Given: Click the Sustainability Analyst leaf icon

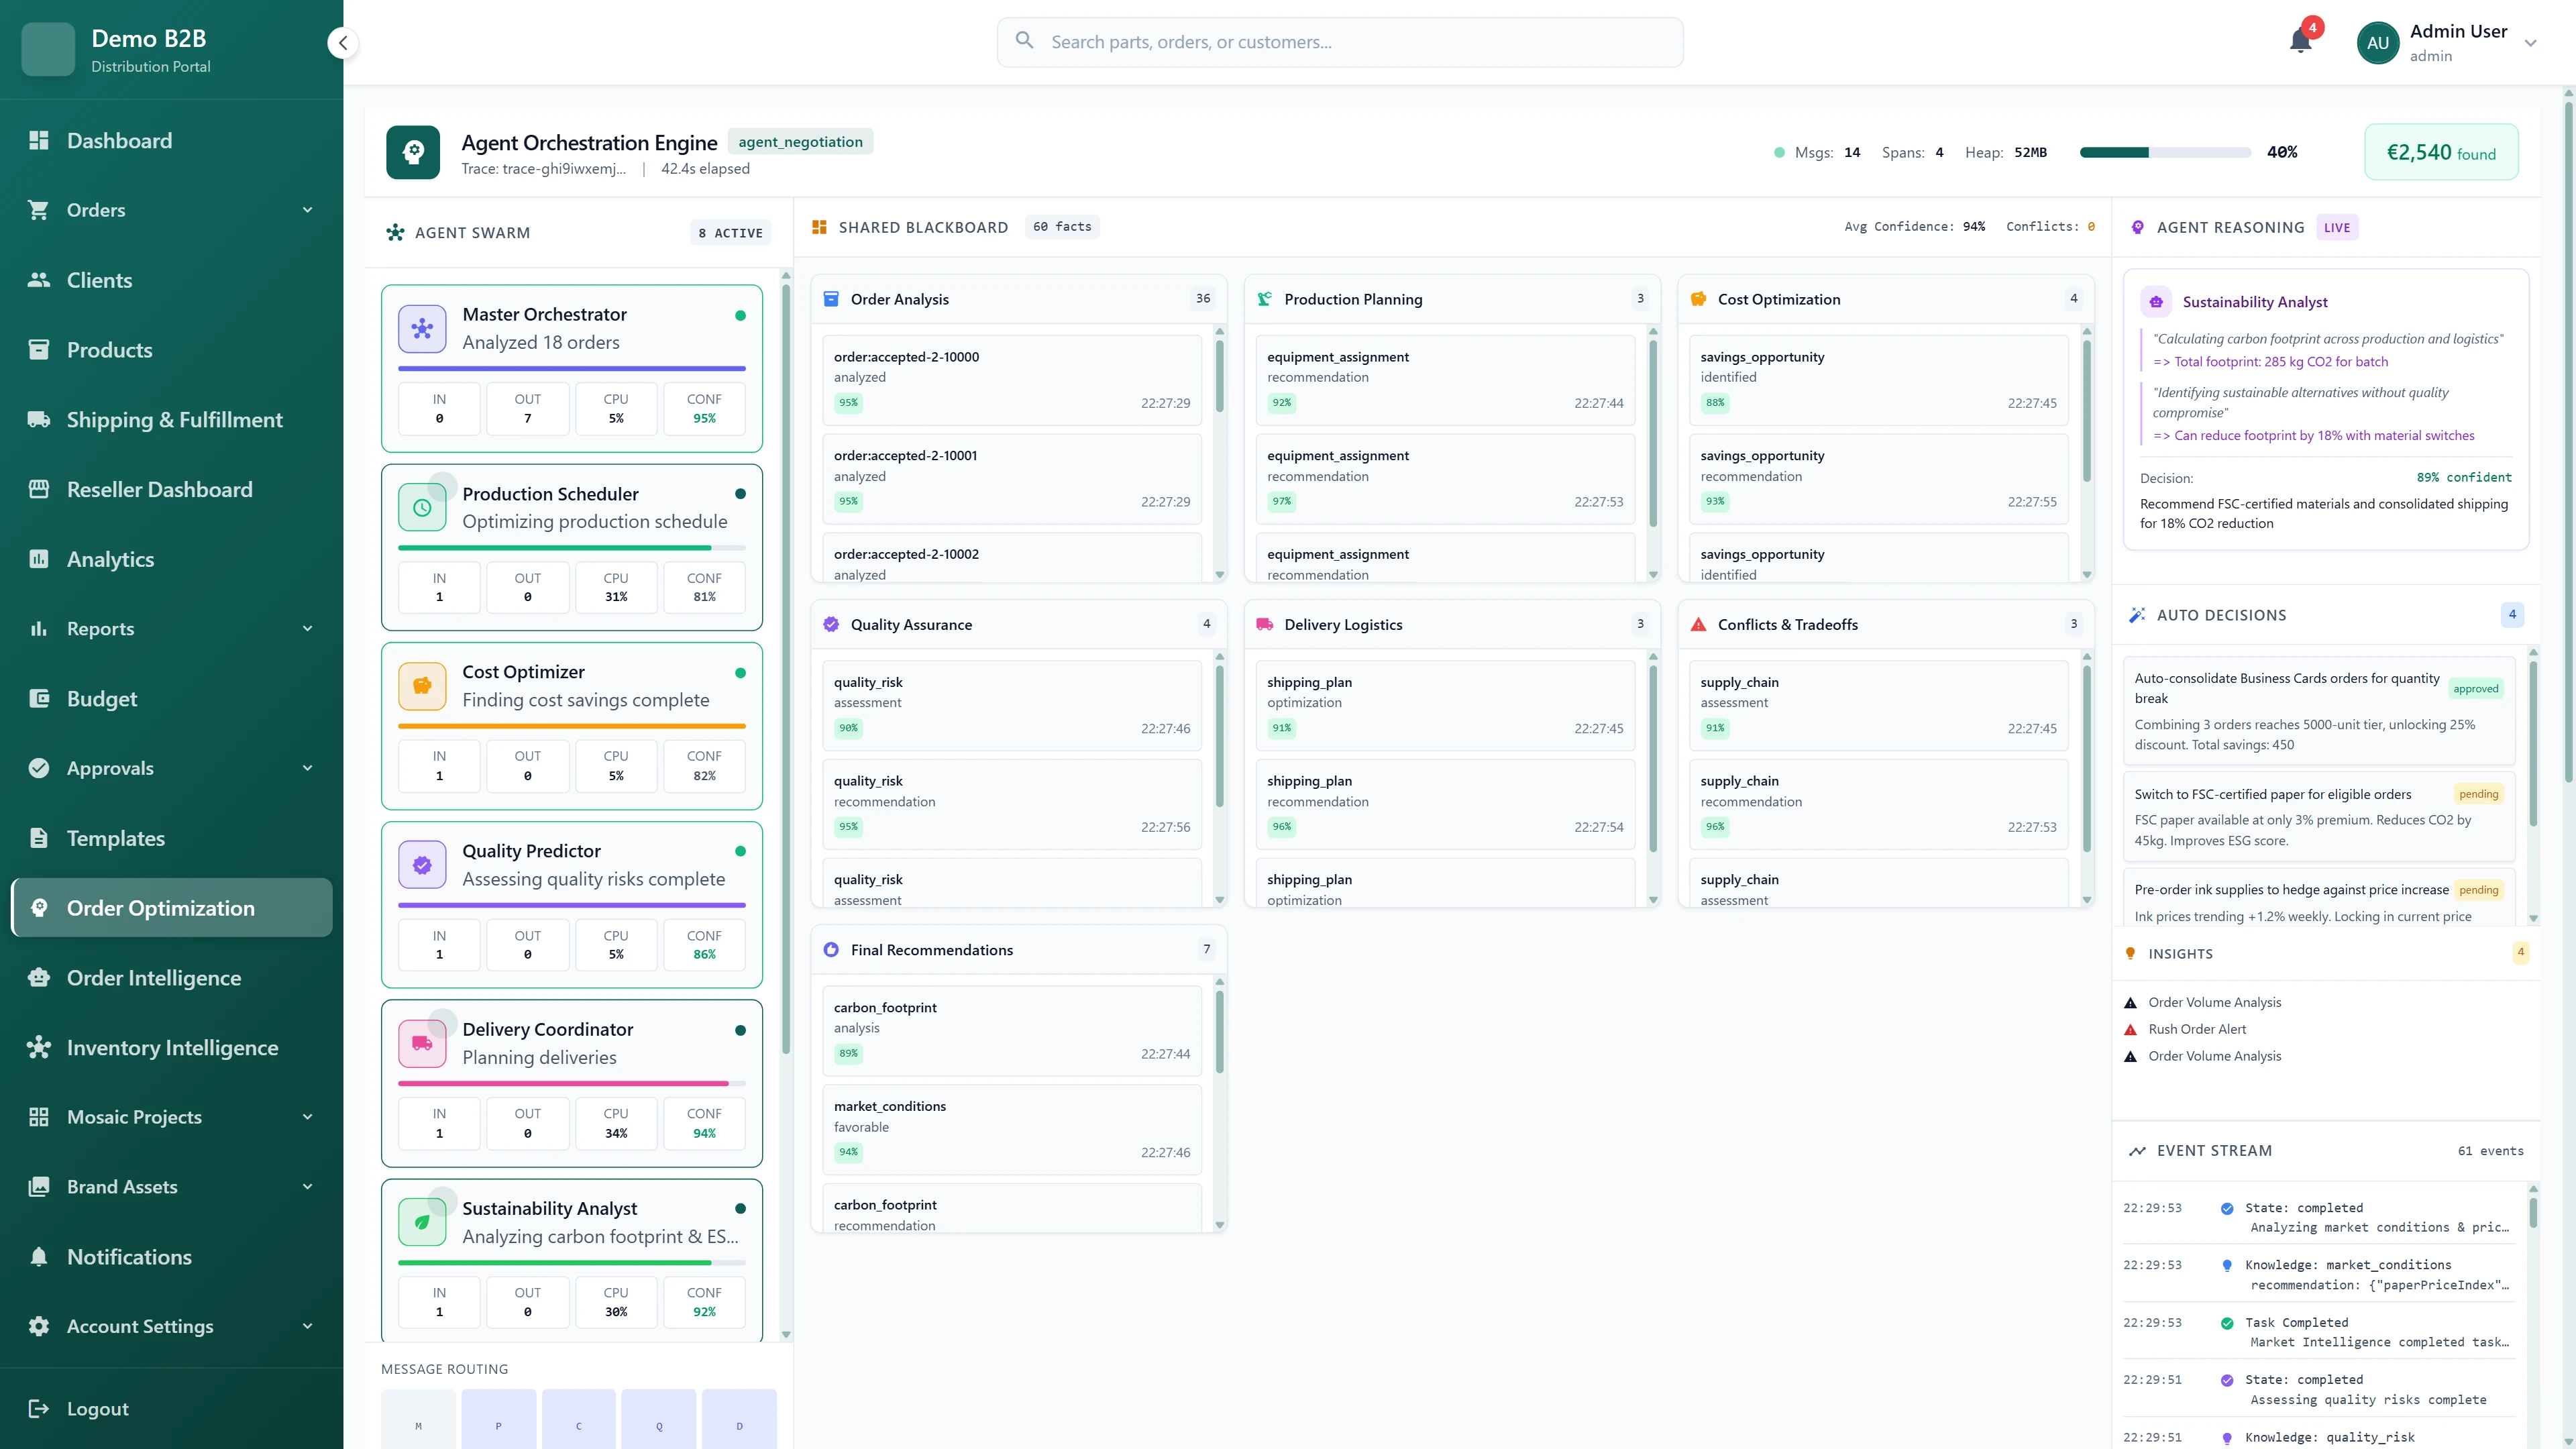Looking at the screenshot, I should click(421, 1222).
